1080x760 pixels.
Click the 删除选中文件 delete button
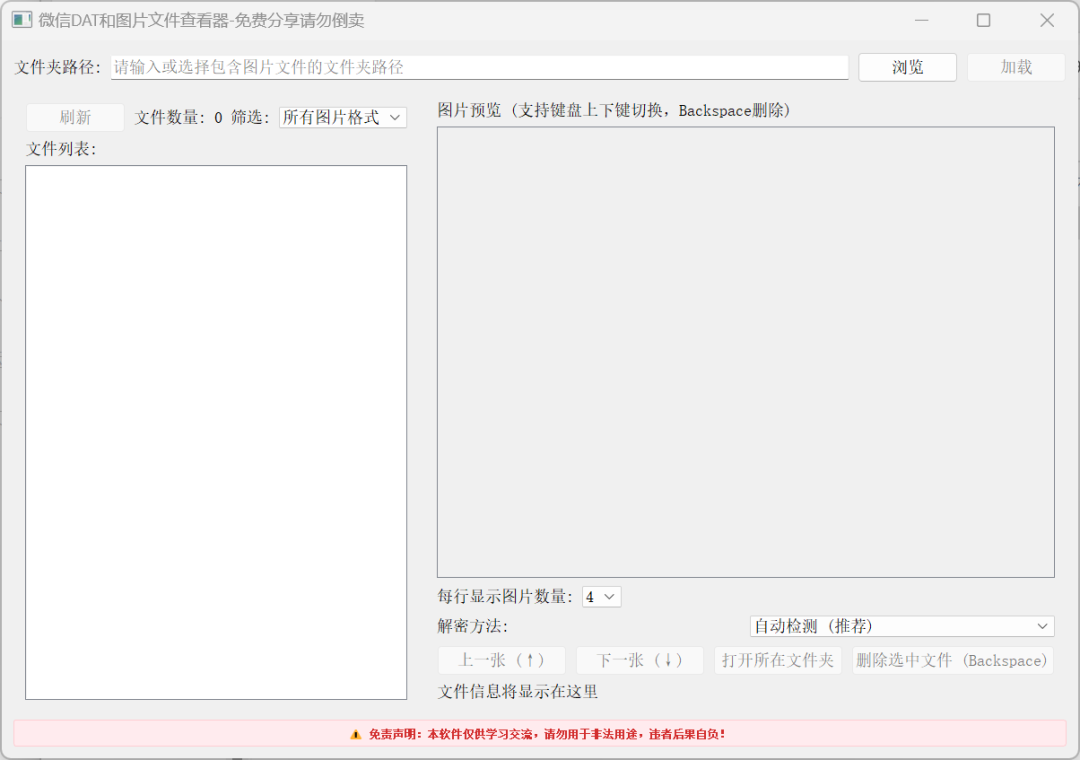[x=951, y=659]
